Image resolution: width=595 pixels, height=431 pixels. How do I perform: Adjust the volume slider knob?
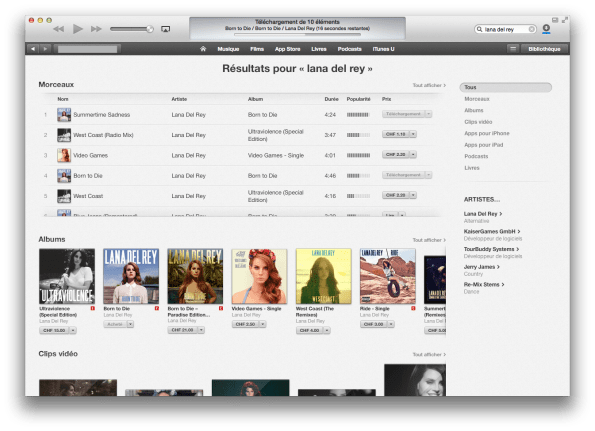pos(150,29)
